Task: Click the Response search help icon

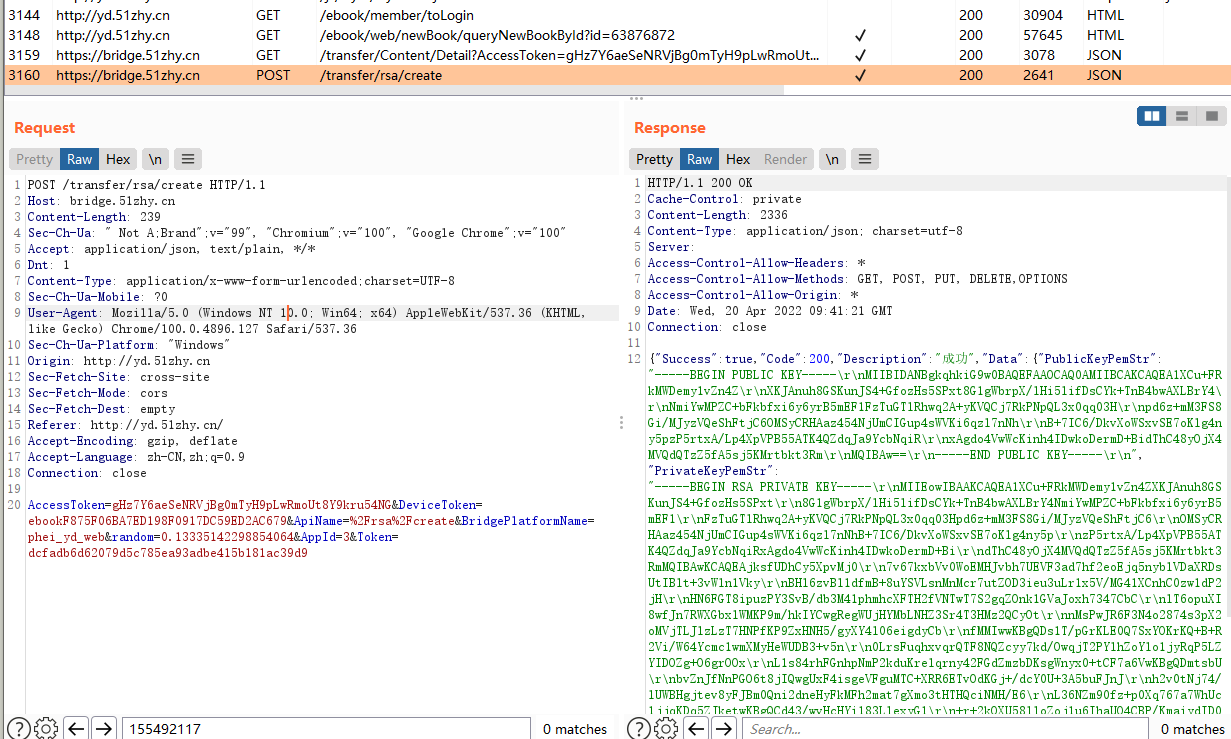Action: click(x=639, y=728)
